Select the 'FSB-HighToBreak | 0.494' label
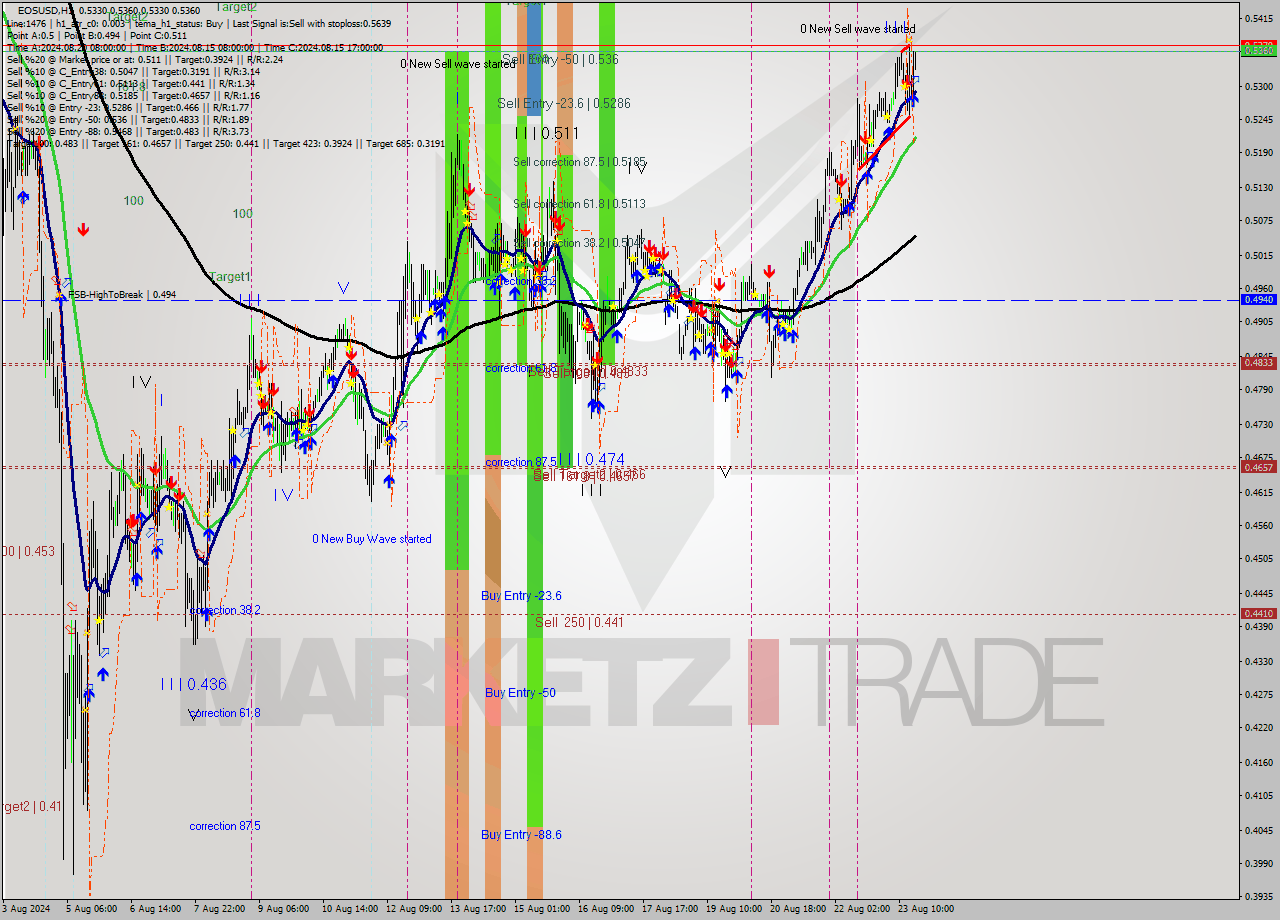This screenshot has height=920, width=1280. pos(122,295)
